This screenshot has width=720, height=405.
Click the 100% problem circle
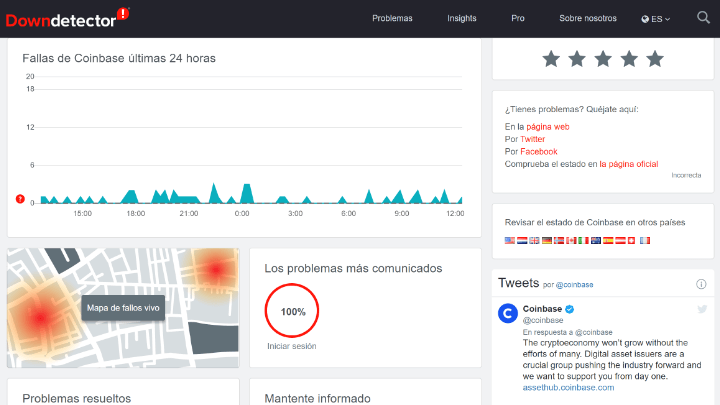pos(292,311)
